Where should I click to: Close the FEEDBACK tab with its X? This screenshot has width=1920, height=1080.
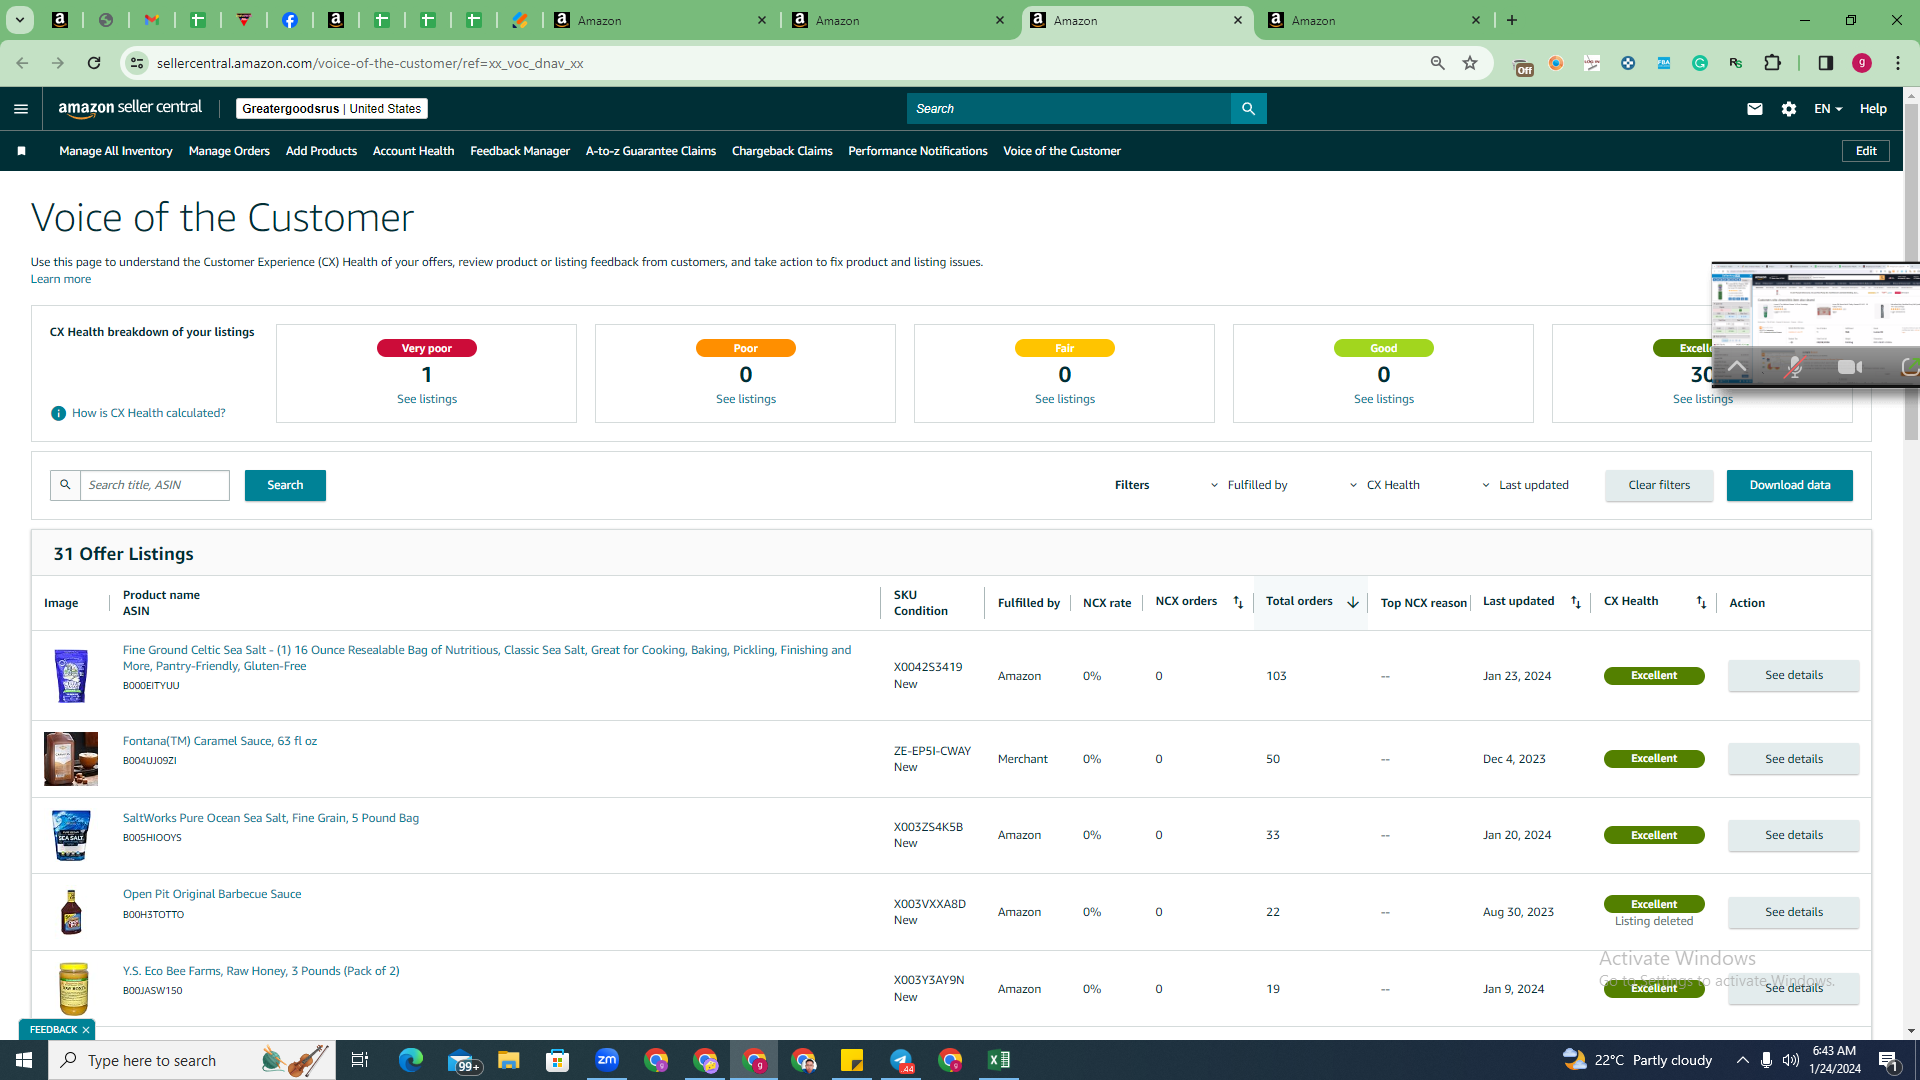pyautogui.click(x=86, y=1030)
